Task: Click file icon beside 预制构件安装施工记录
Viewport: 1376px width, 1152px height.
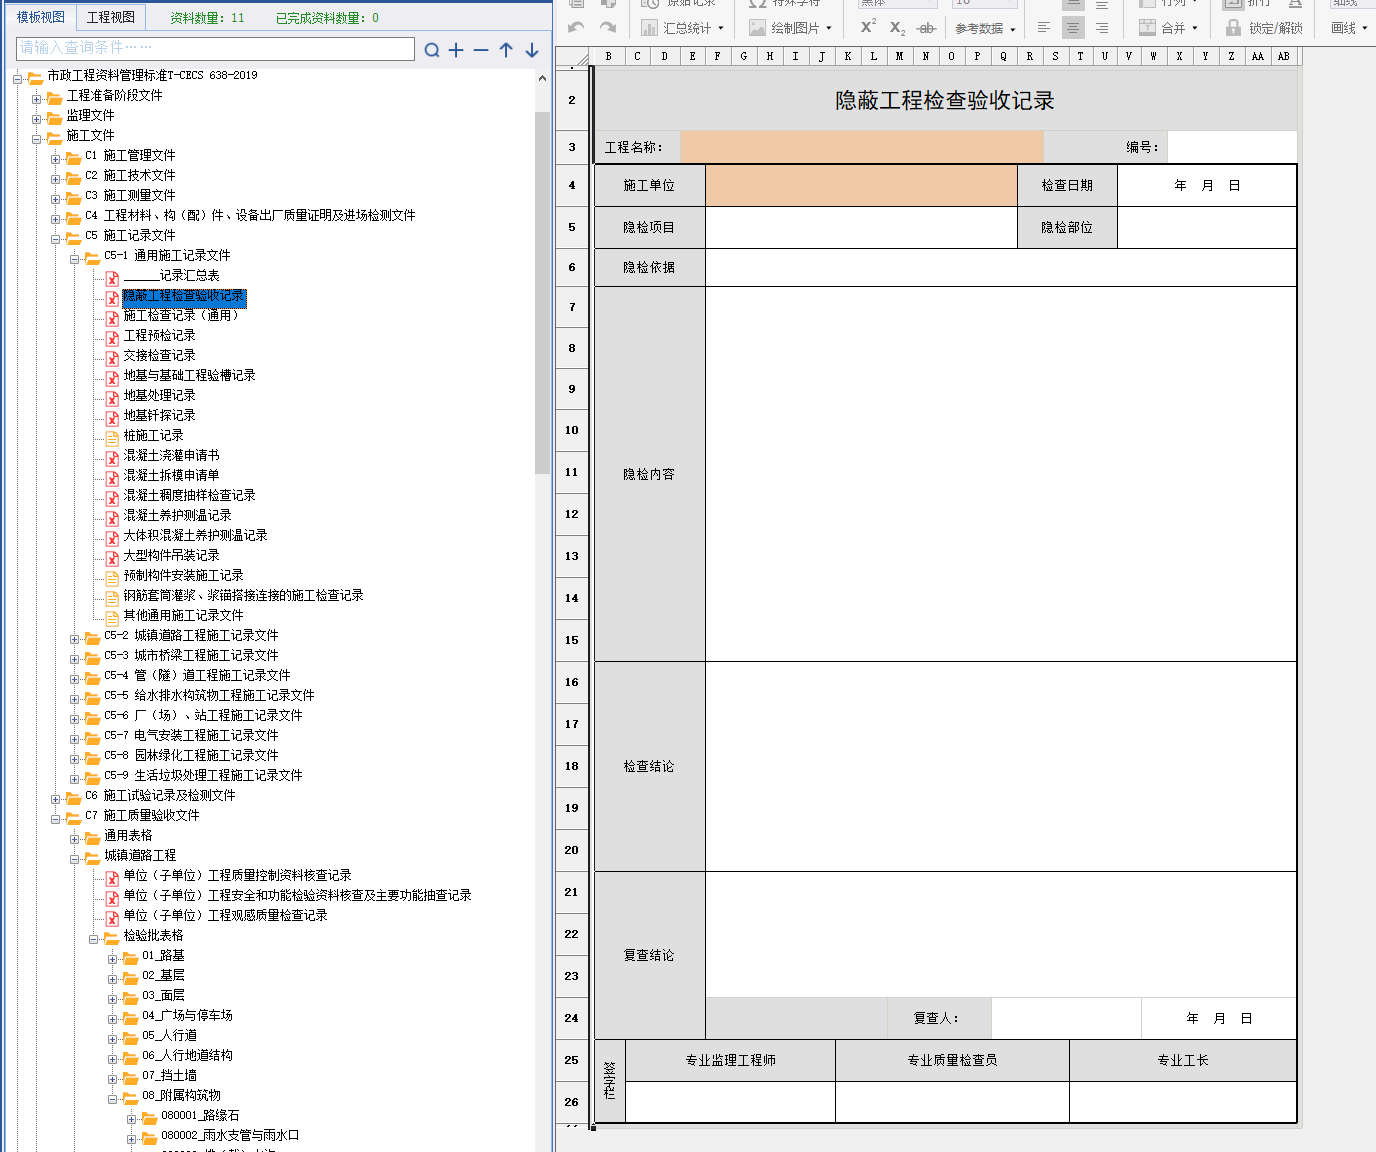Action: (112, 578)
